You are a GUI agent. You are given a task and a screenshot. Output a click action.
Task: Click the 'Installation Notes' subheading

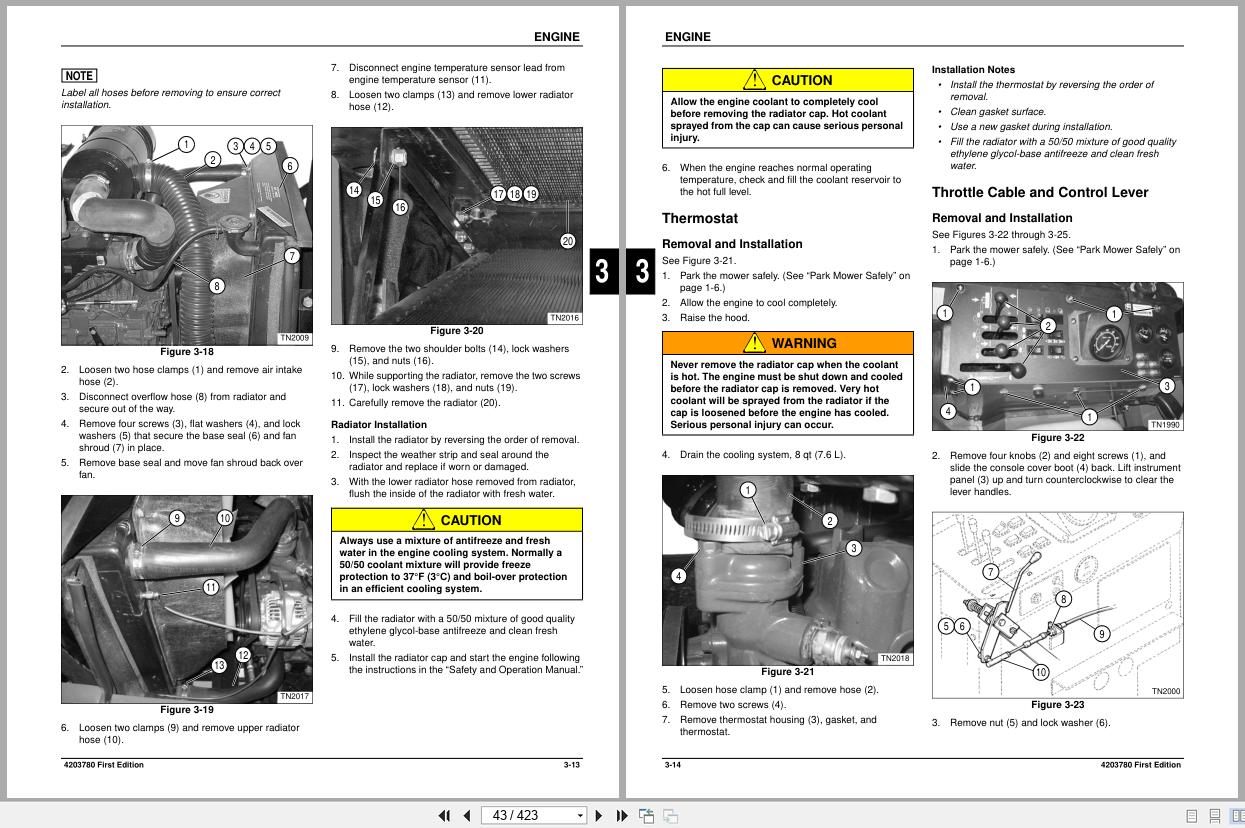973,70
